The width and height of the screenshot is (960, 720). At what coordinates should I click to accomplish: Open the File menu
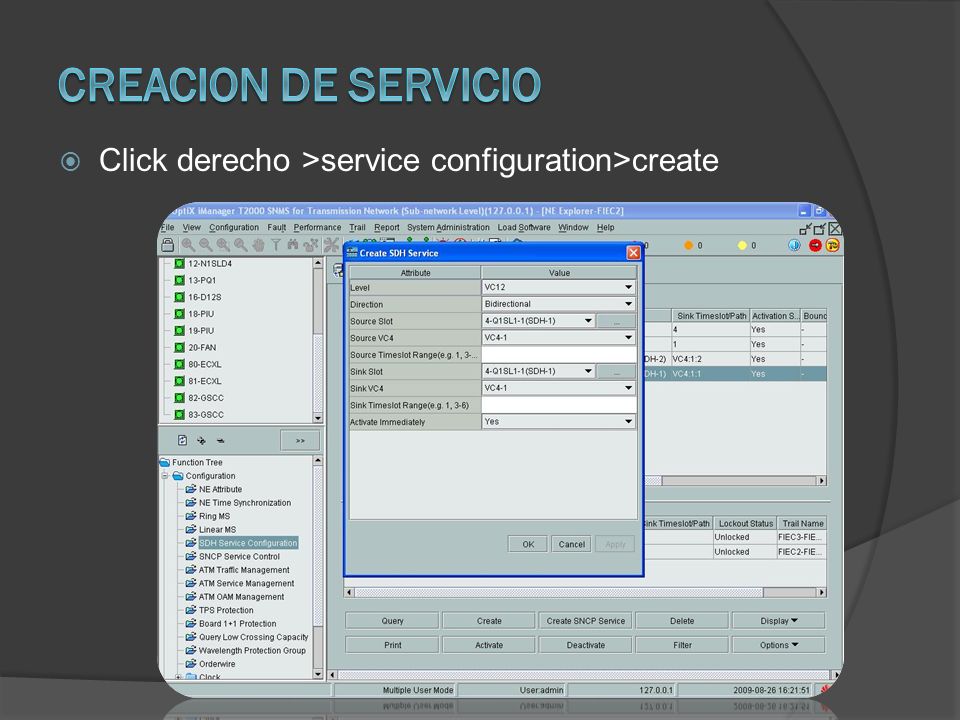point(168,227)
